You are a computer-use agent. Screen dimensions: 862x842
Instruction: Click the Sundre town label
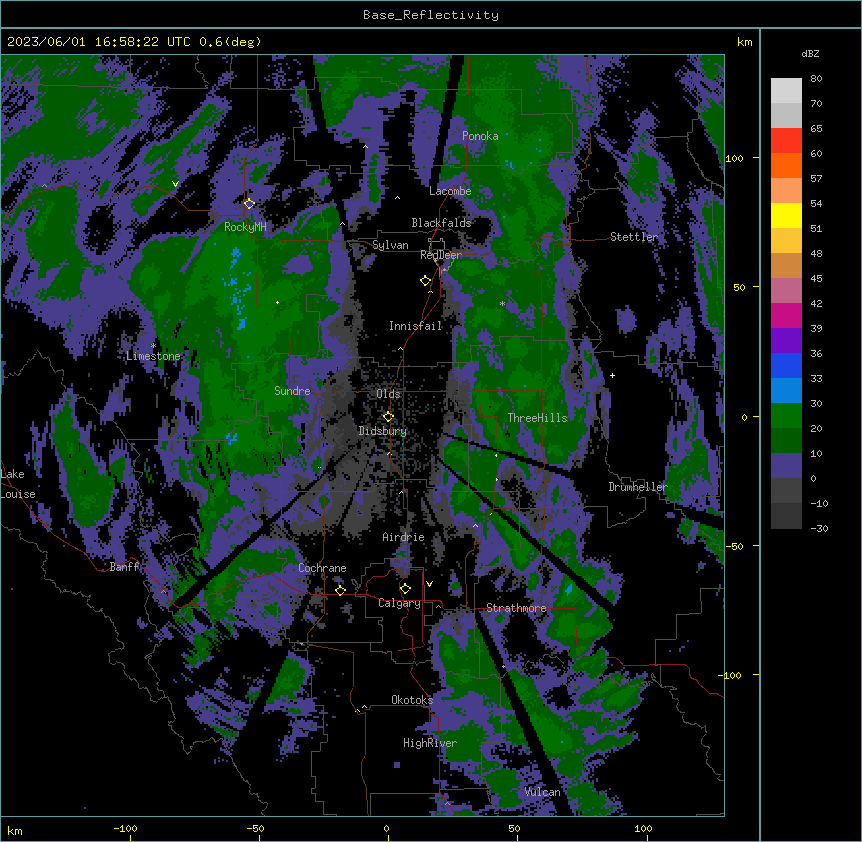coord(292,391)
